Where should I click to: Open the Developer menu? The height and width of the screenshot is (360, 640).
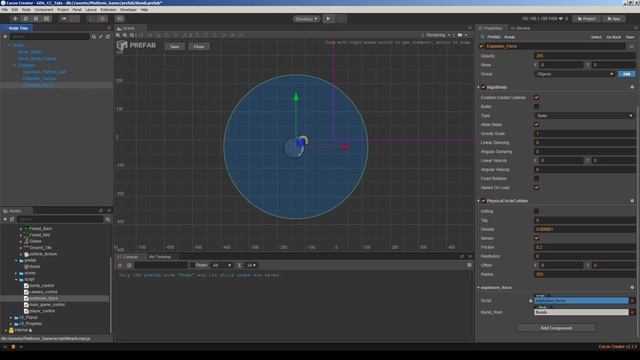point(129,9)
